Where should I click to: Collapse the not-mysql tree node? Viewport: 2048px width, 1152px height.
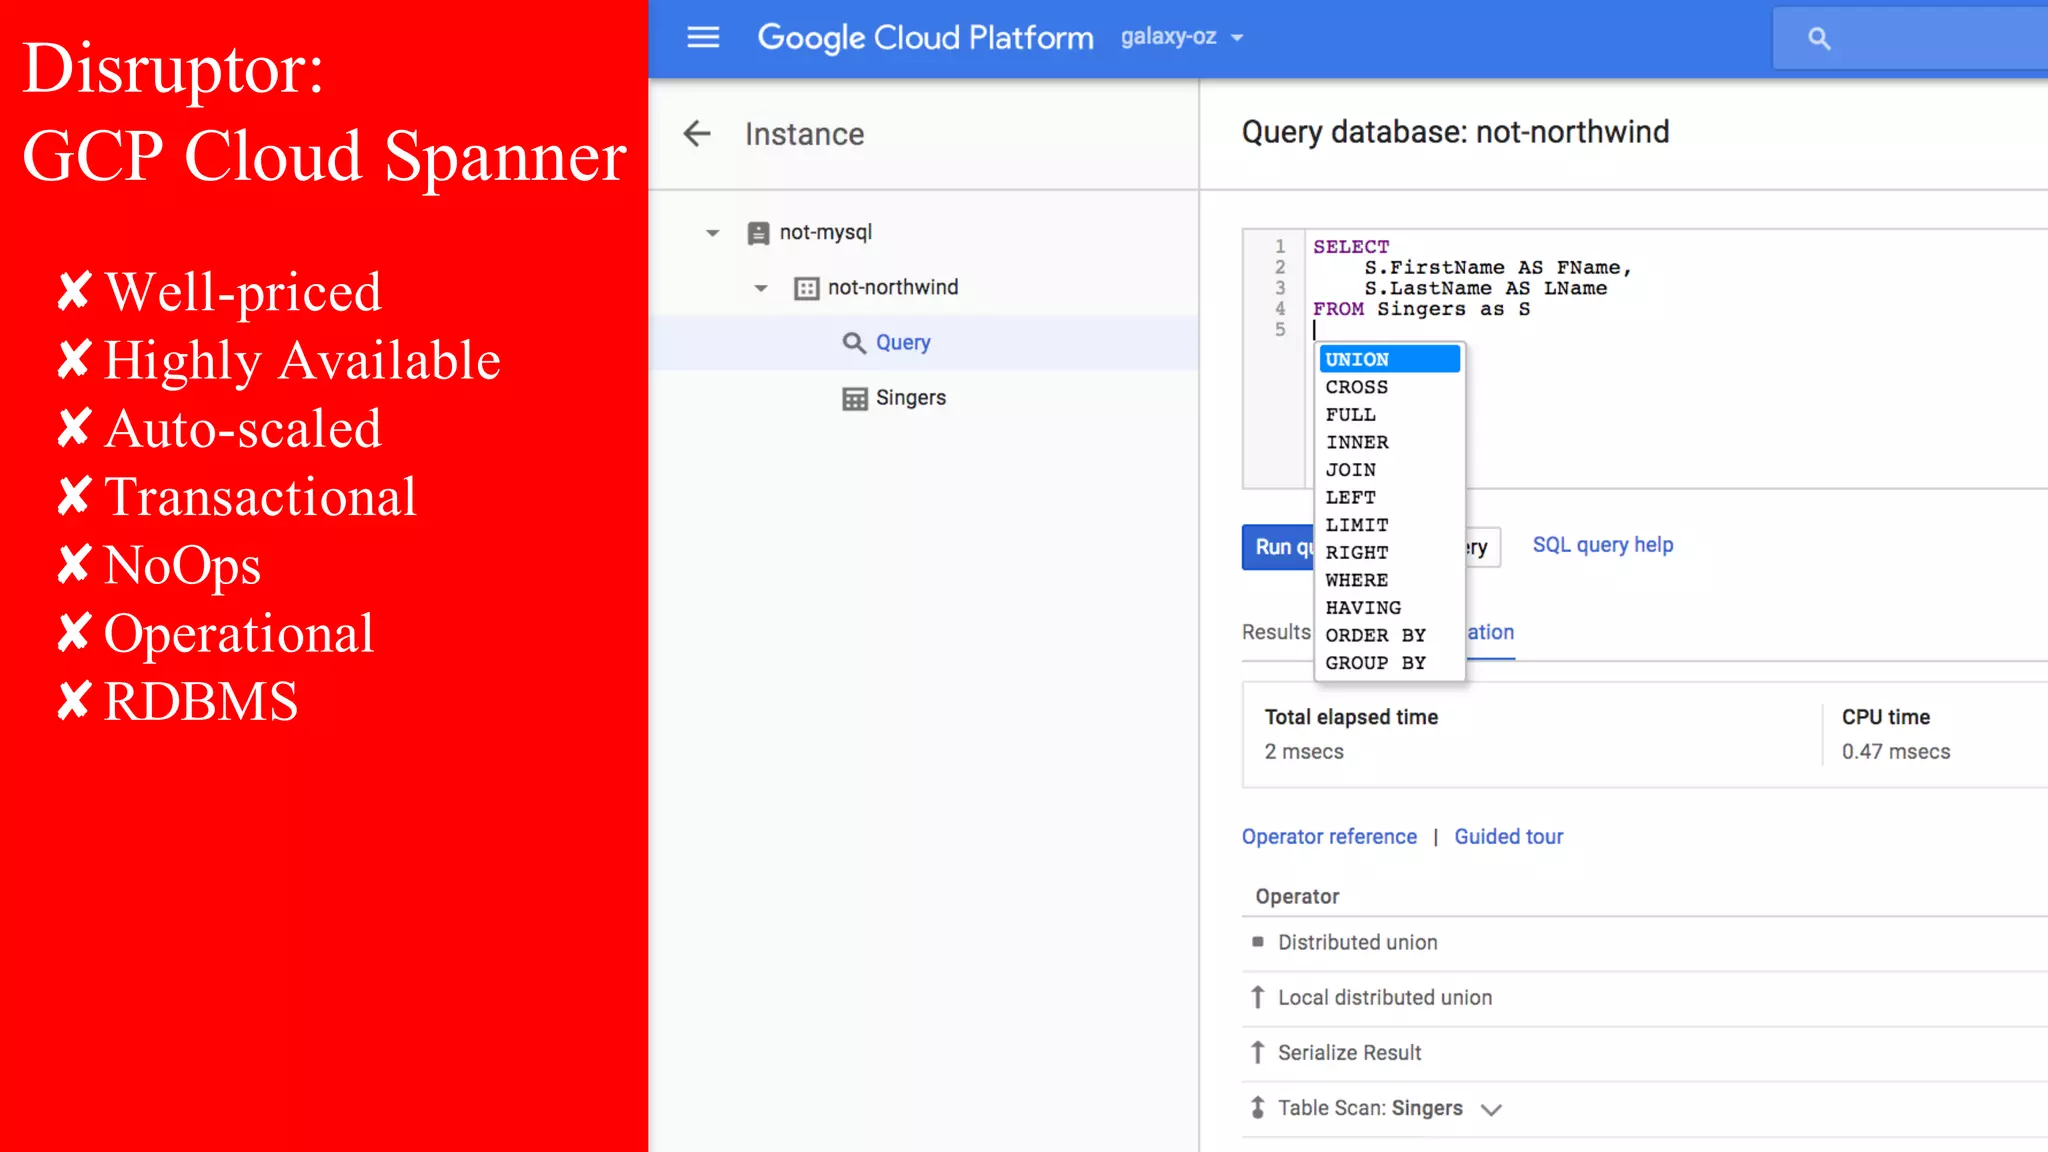(x=712, y=233)
